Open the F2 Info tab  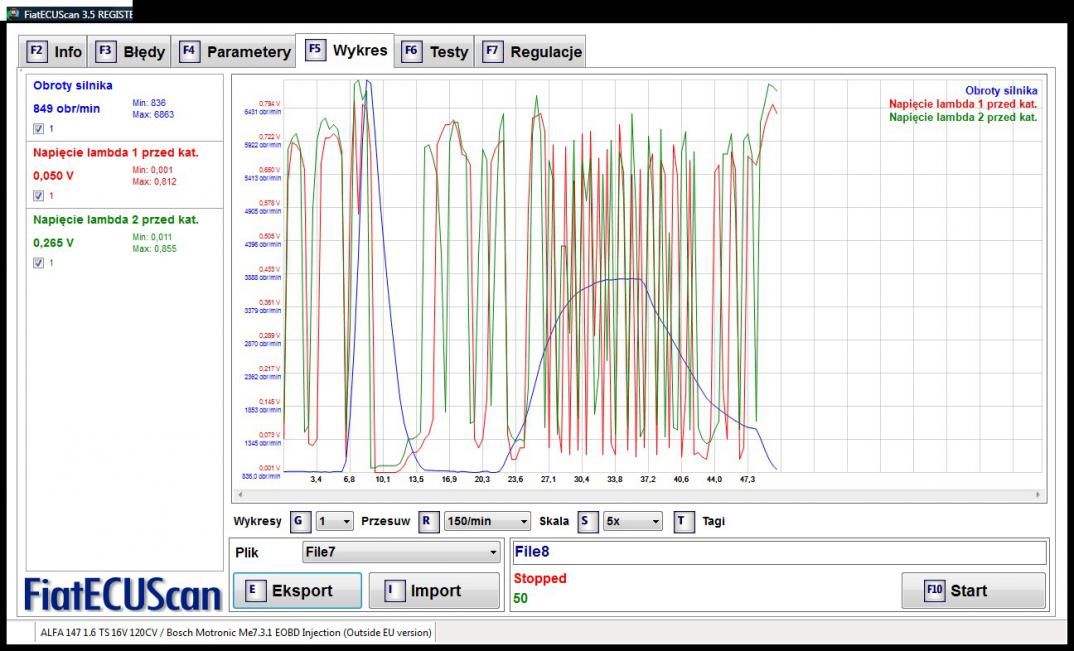point(53,51)
